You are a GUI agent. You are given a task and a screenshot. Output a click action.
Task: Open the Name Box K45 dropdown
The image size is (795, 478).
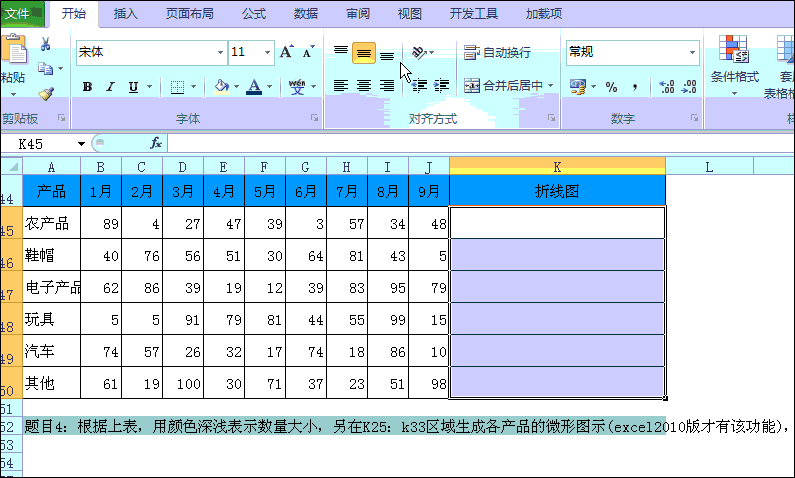point(81,144)
